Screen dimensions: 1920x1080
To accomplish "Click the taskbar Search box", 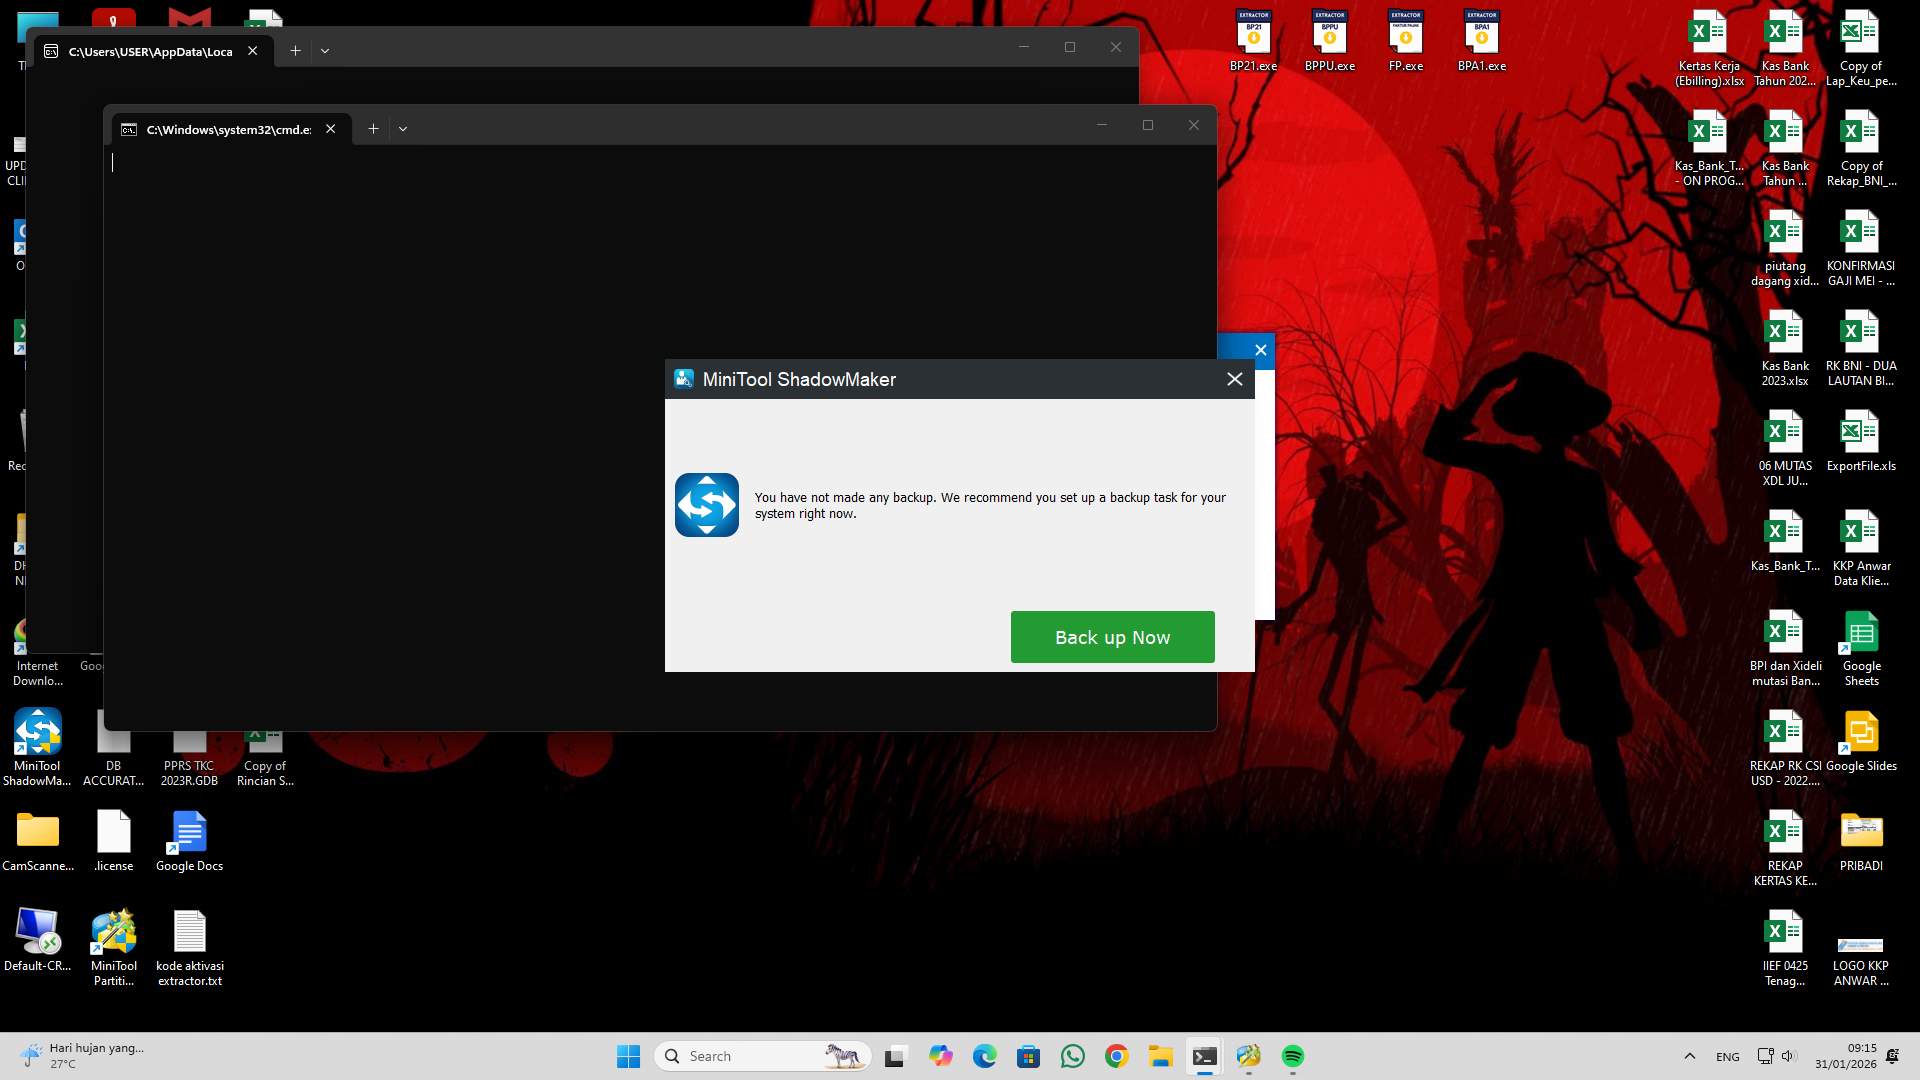I will [760, 1055].
